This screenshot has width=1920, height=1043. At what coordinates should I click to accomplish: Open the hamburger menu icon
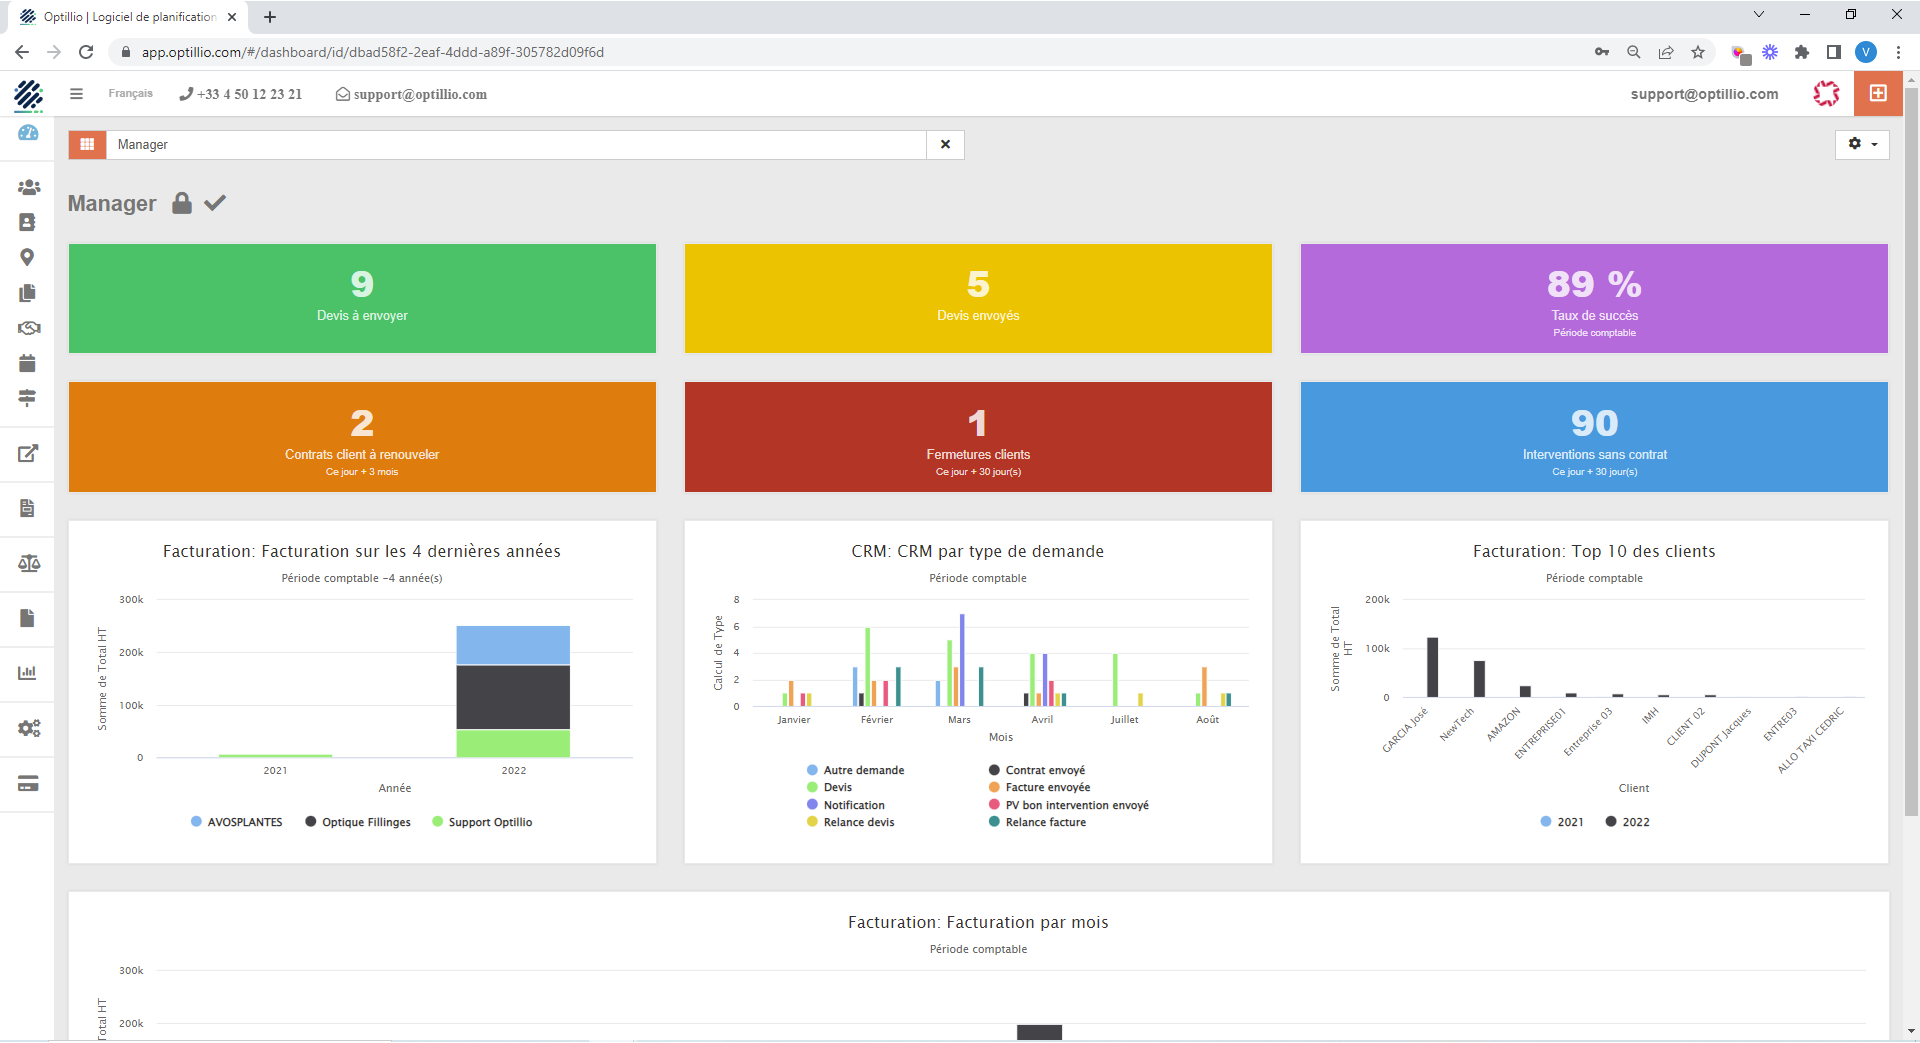pos(76,94)
